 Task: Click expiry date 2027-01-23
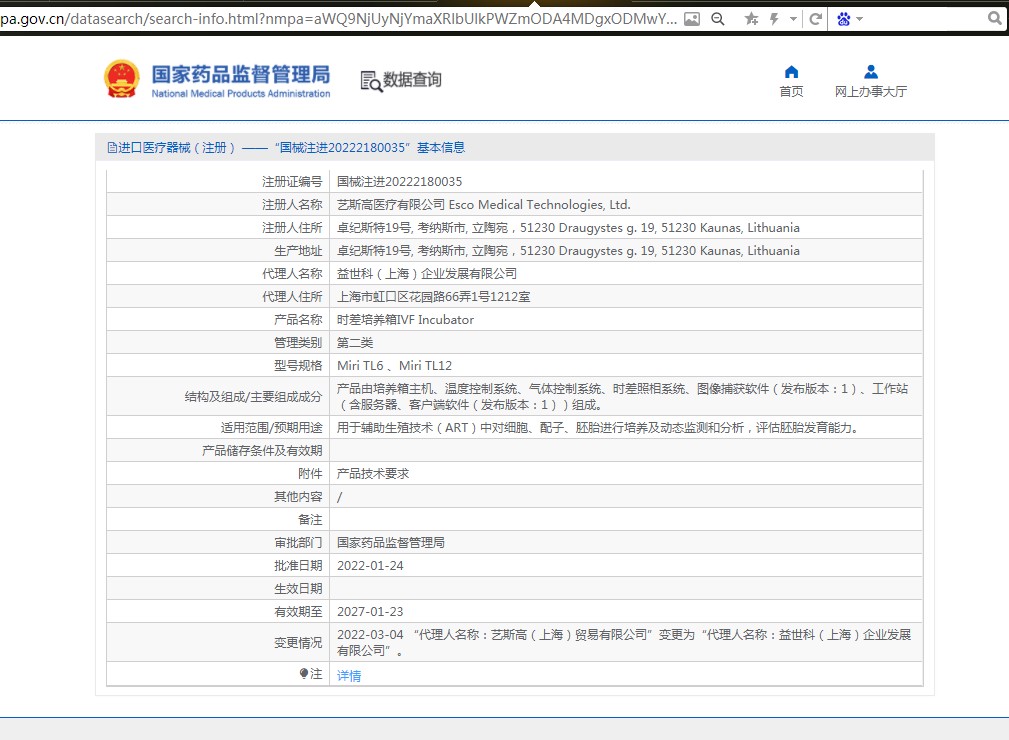pyautogui.click(x=370, y=611)
